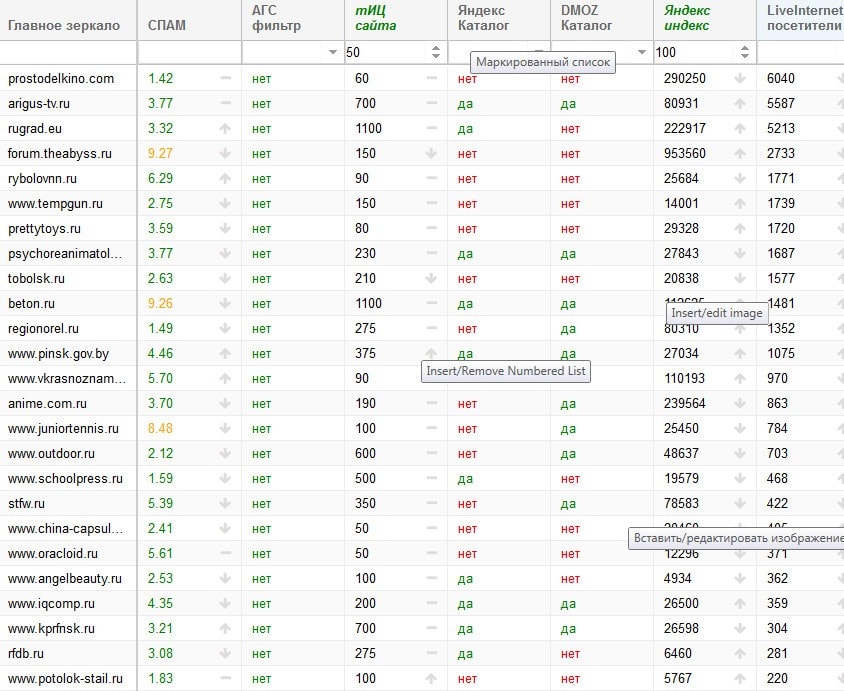Select the beton.ru domain
844x691 pixels.
tap(31, 304)
